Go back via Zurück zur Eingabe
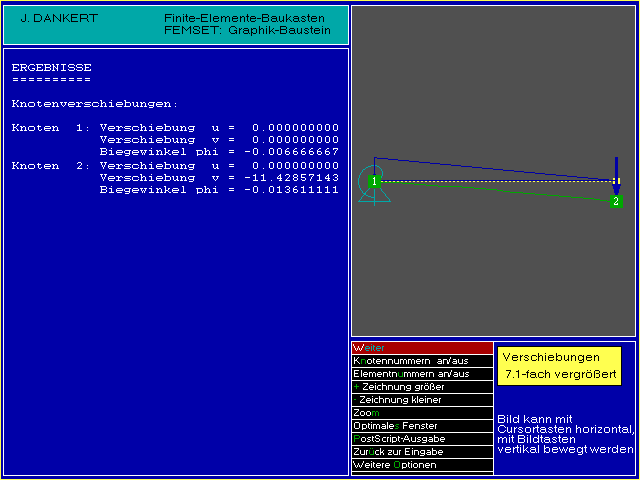This screenshot has width=640, height=480. pos(422,451)
